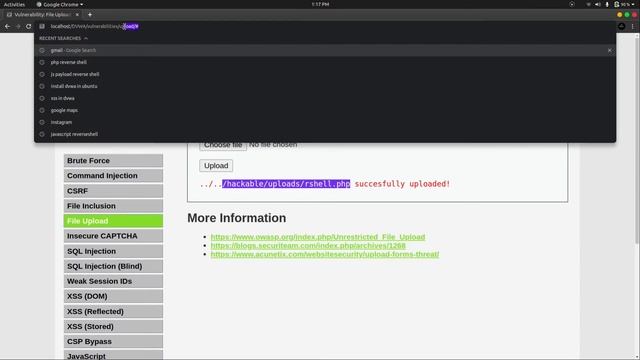
Task: Click the profile avatar icon in toolbar
Action: [622, 26]
